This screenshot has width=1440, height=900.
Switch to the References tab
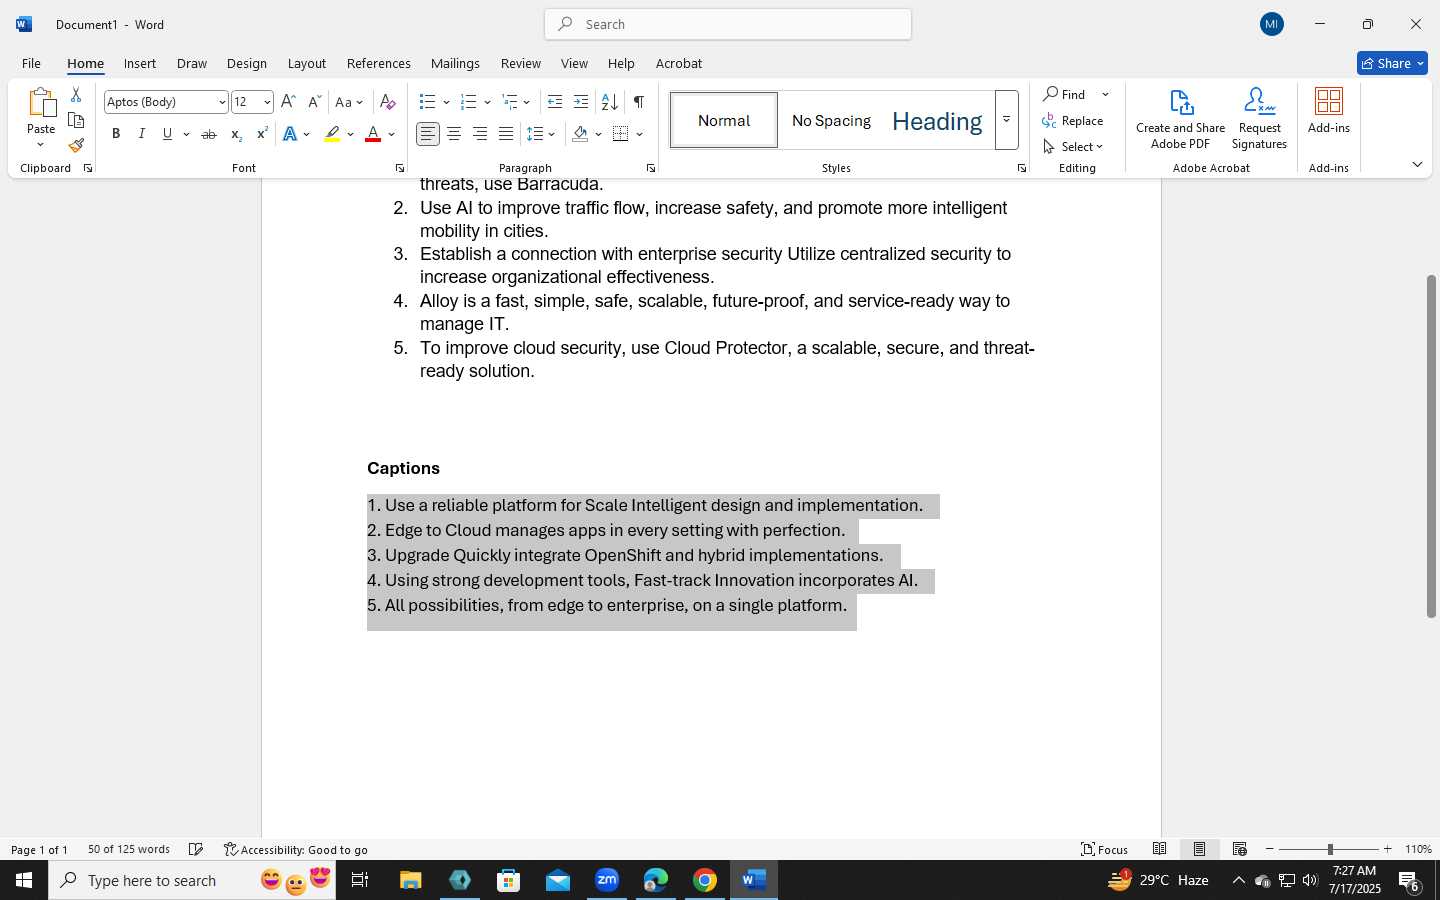tap(378, 63)
